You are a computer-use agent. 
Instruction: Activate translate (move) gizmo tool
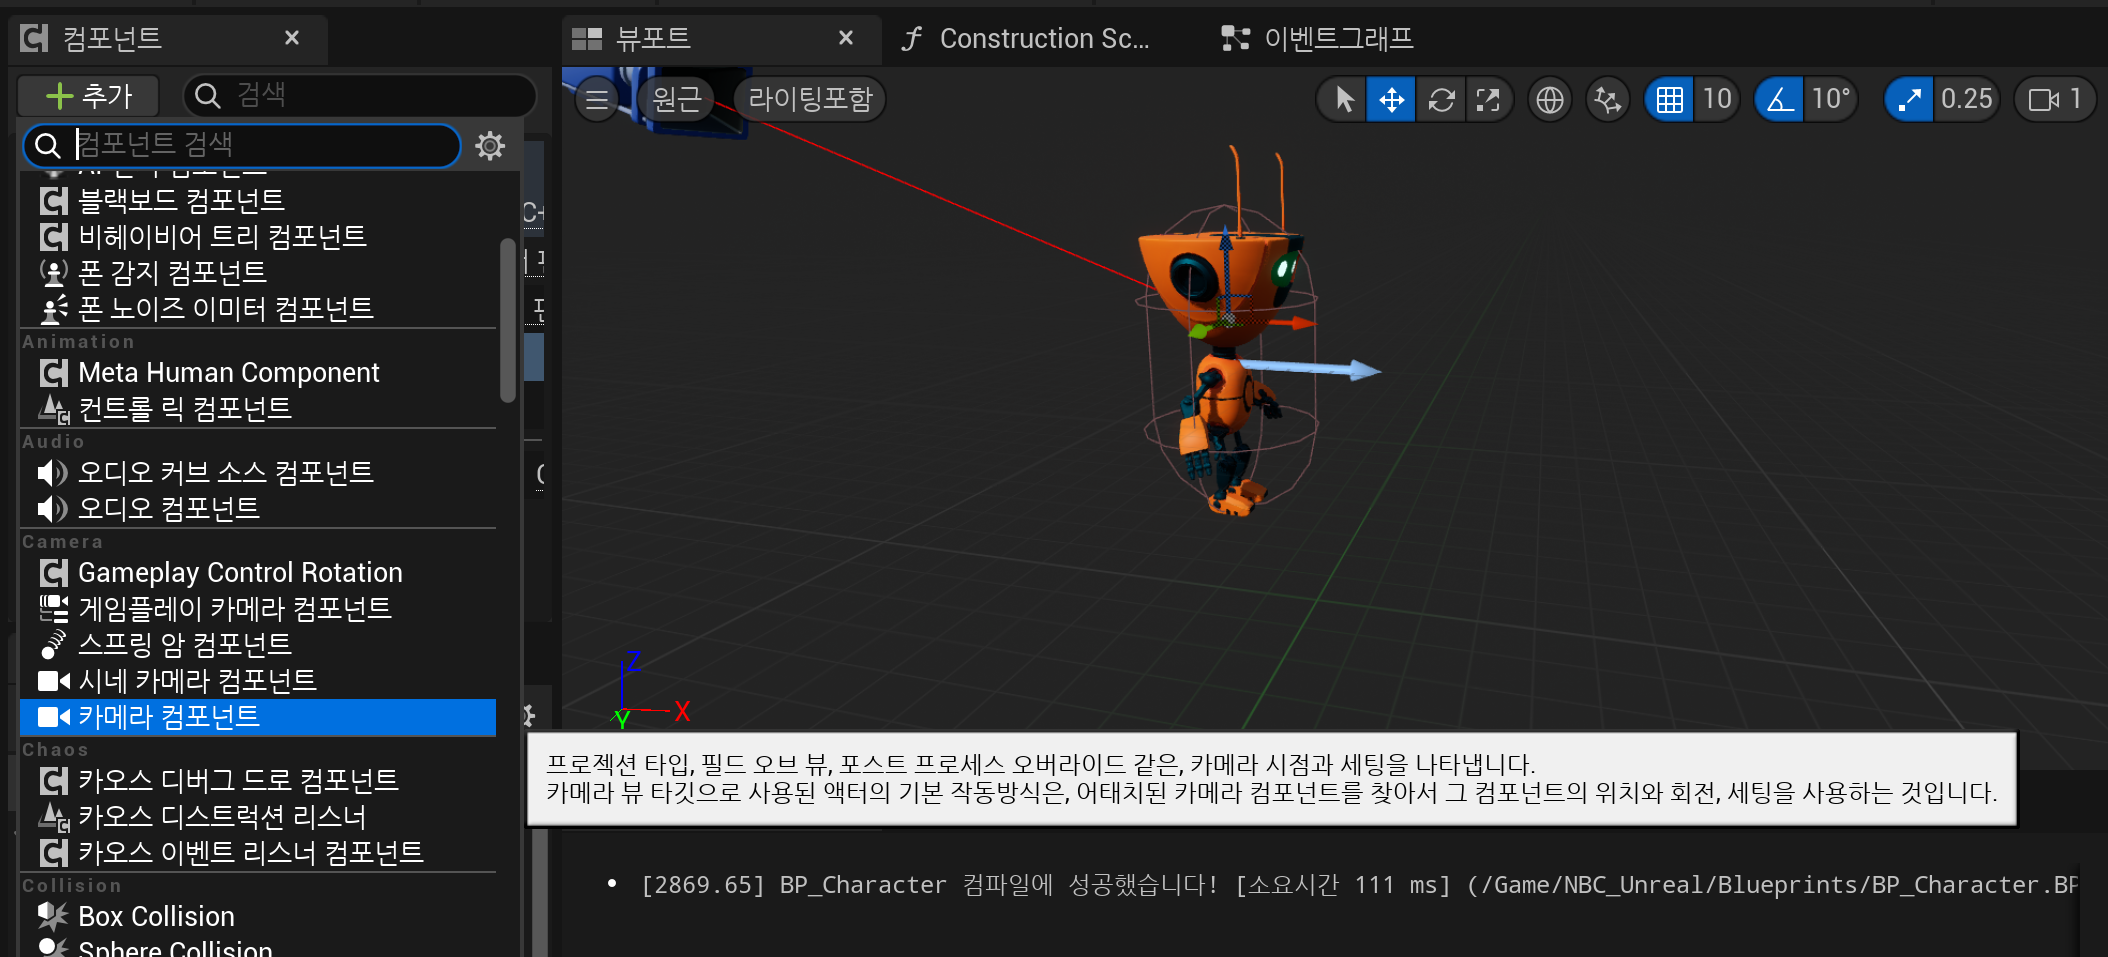pyautogui.click(x=1391, y=99)
